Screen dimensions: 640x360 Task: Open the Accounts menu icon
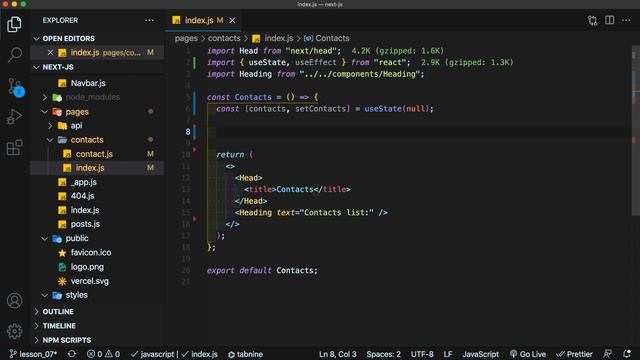[14, 301]
